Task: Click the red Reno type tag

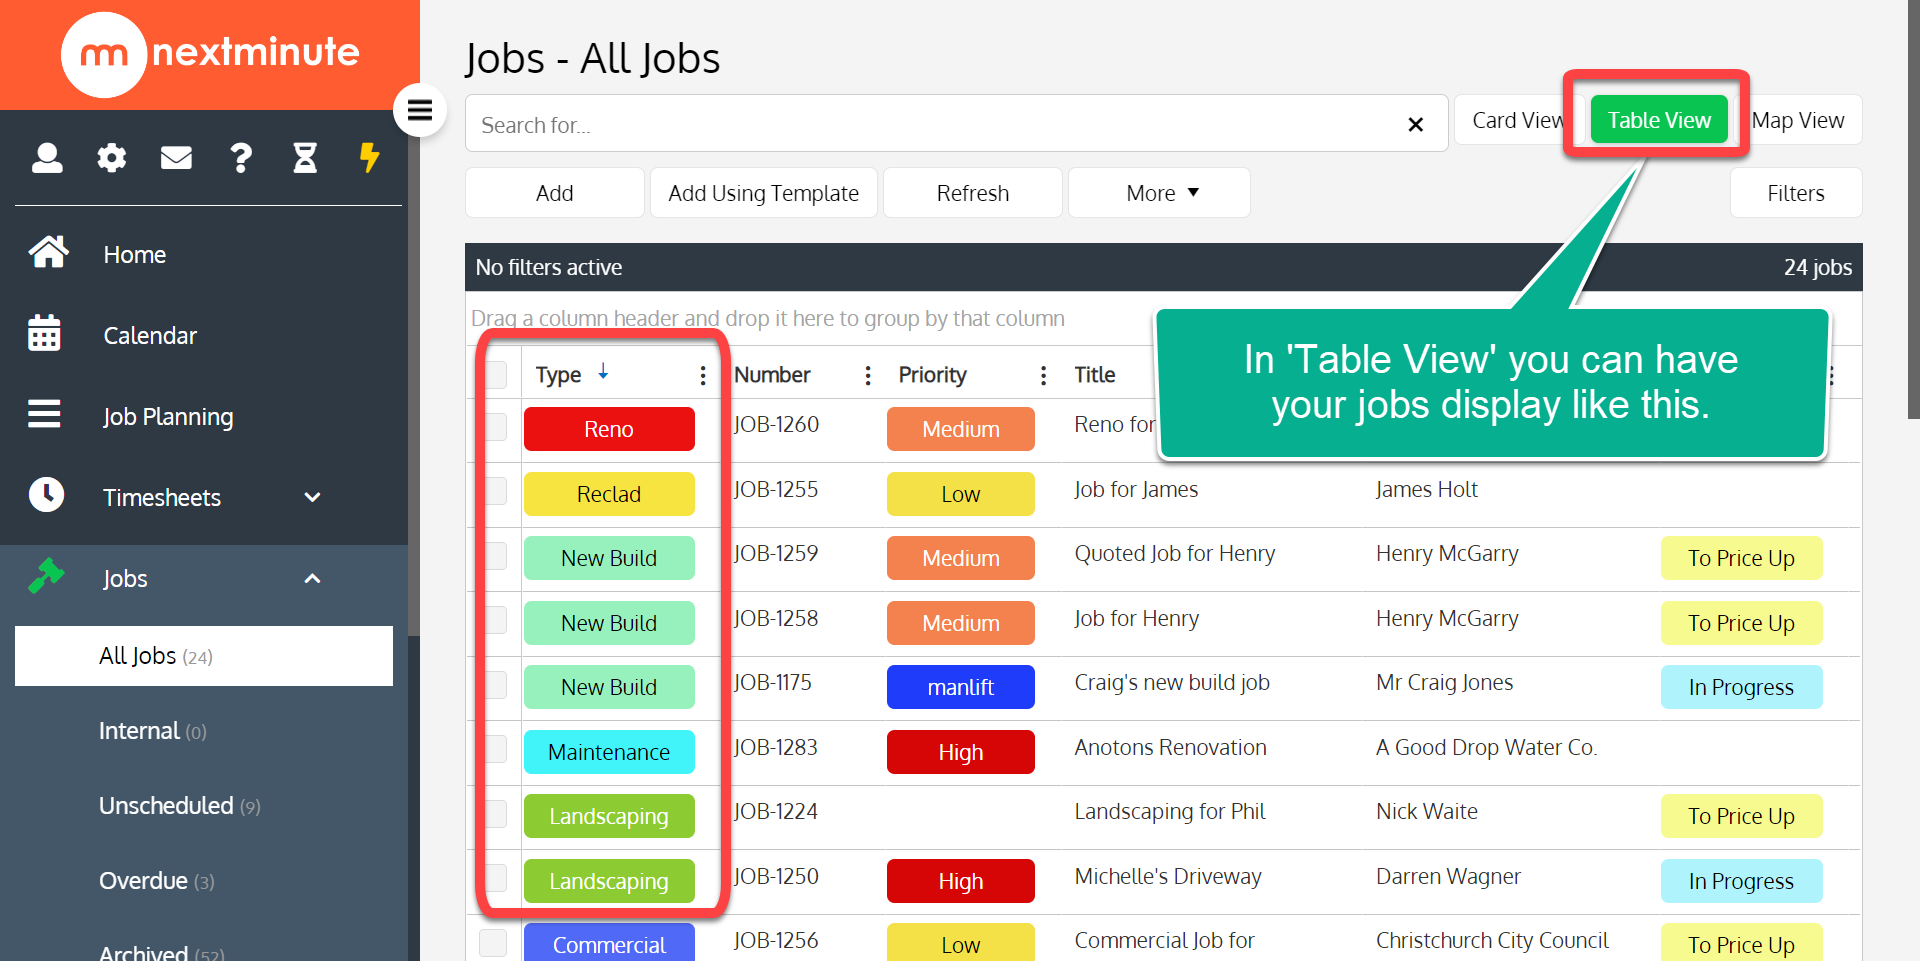Action: 609,429
